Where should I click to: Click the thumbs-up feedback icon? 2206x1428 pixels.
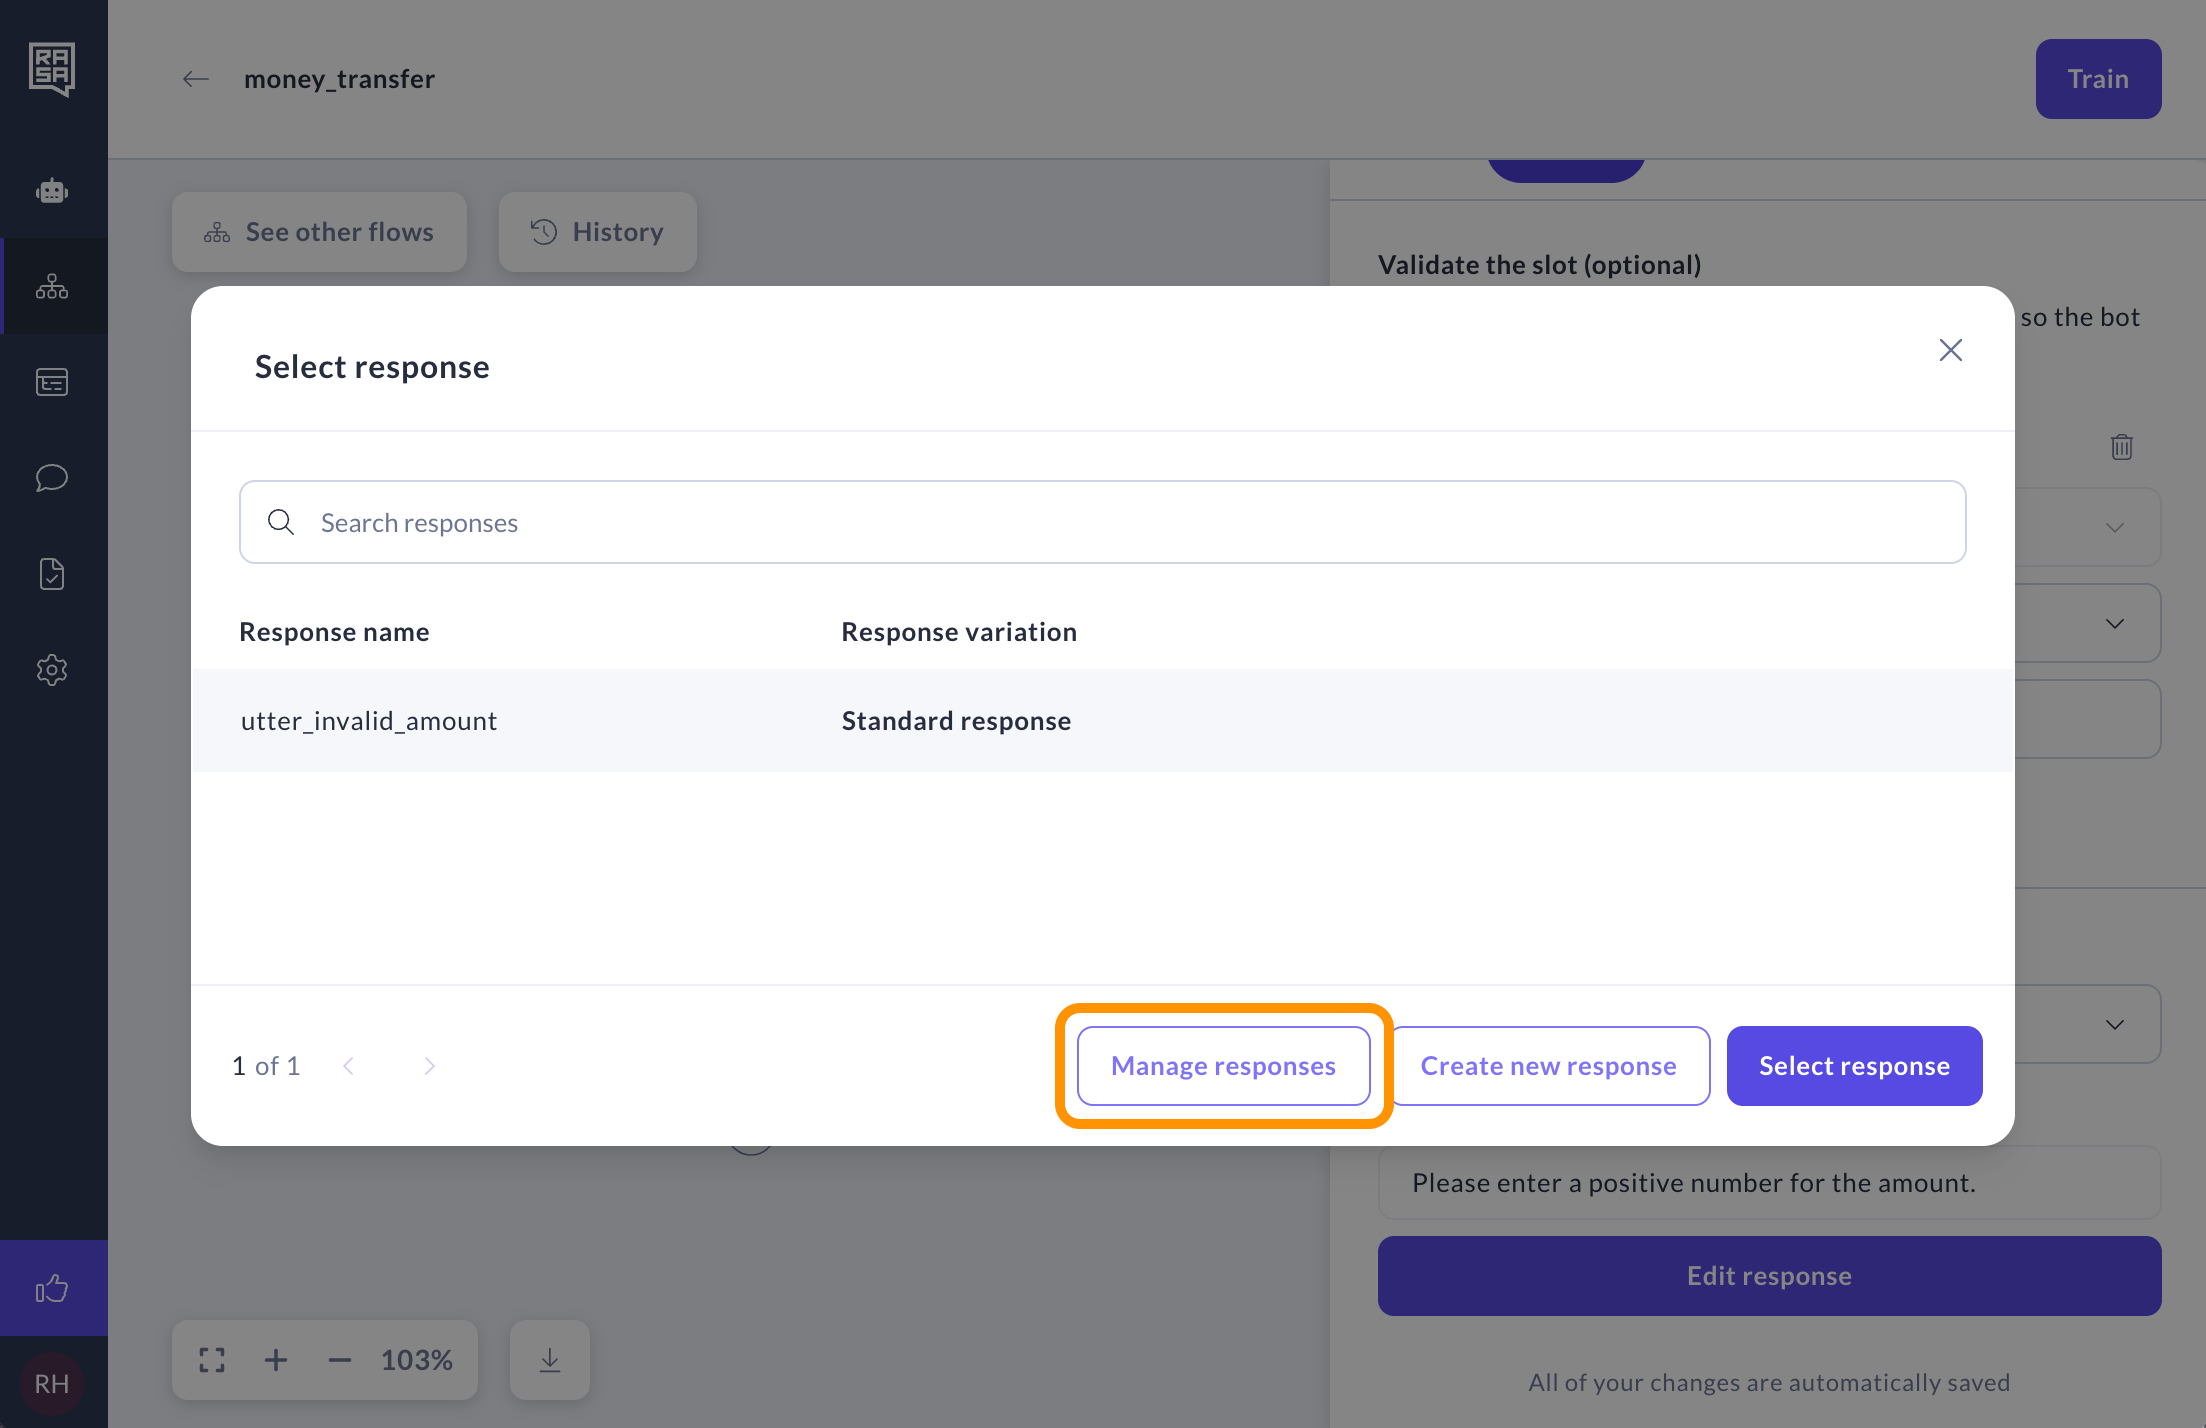click(x=52, y=1288)
